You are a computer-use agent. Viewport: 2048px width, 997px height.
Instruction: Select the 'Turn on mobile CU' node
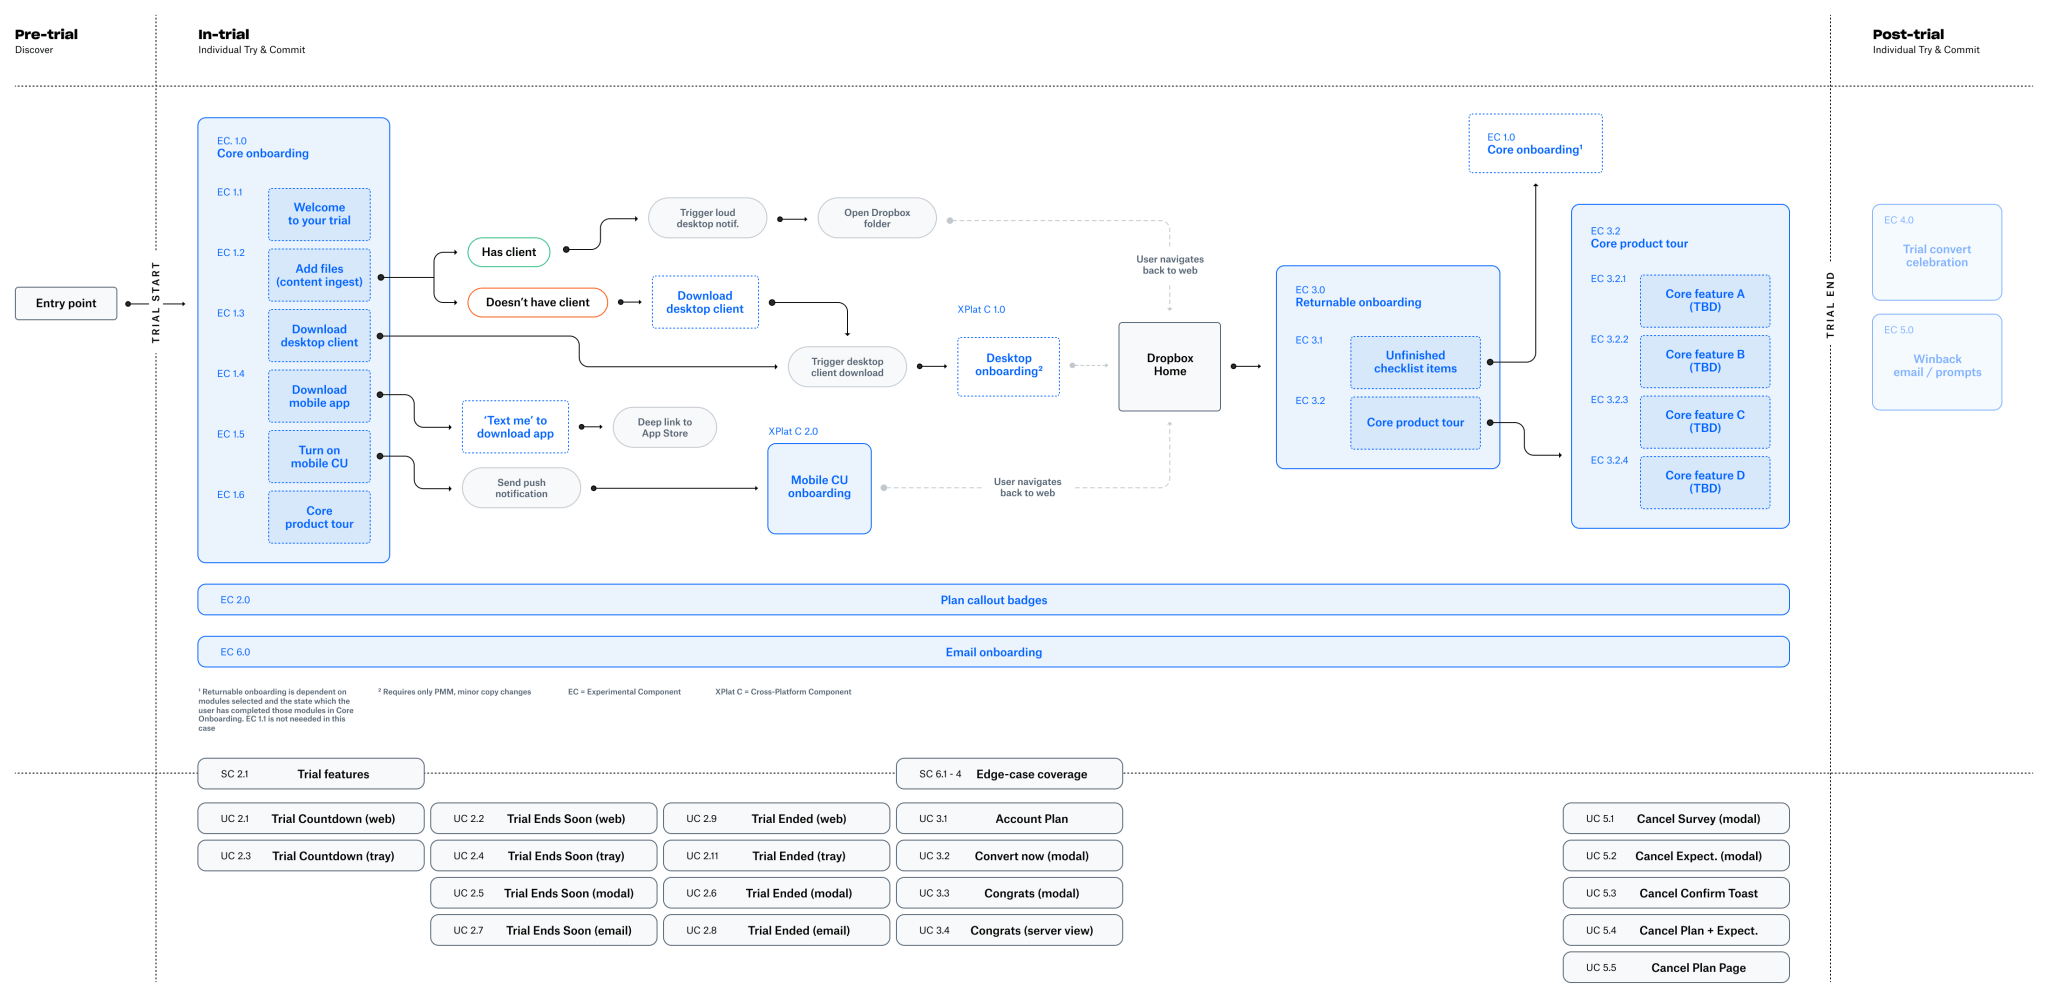pos(319,457)
